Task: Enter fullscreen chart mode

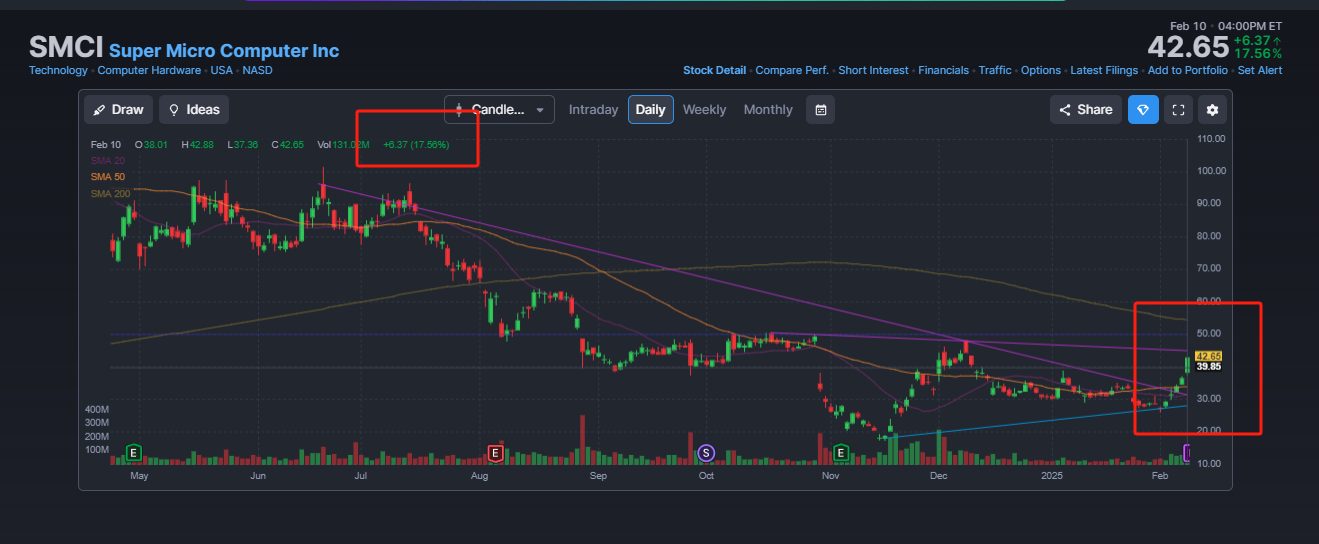Action: point(1178,110)
